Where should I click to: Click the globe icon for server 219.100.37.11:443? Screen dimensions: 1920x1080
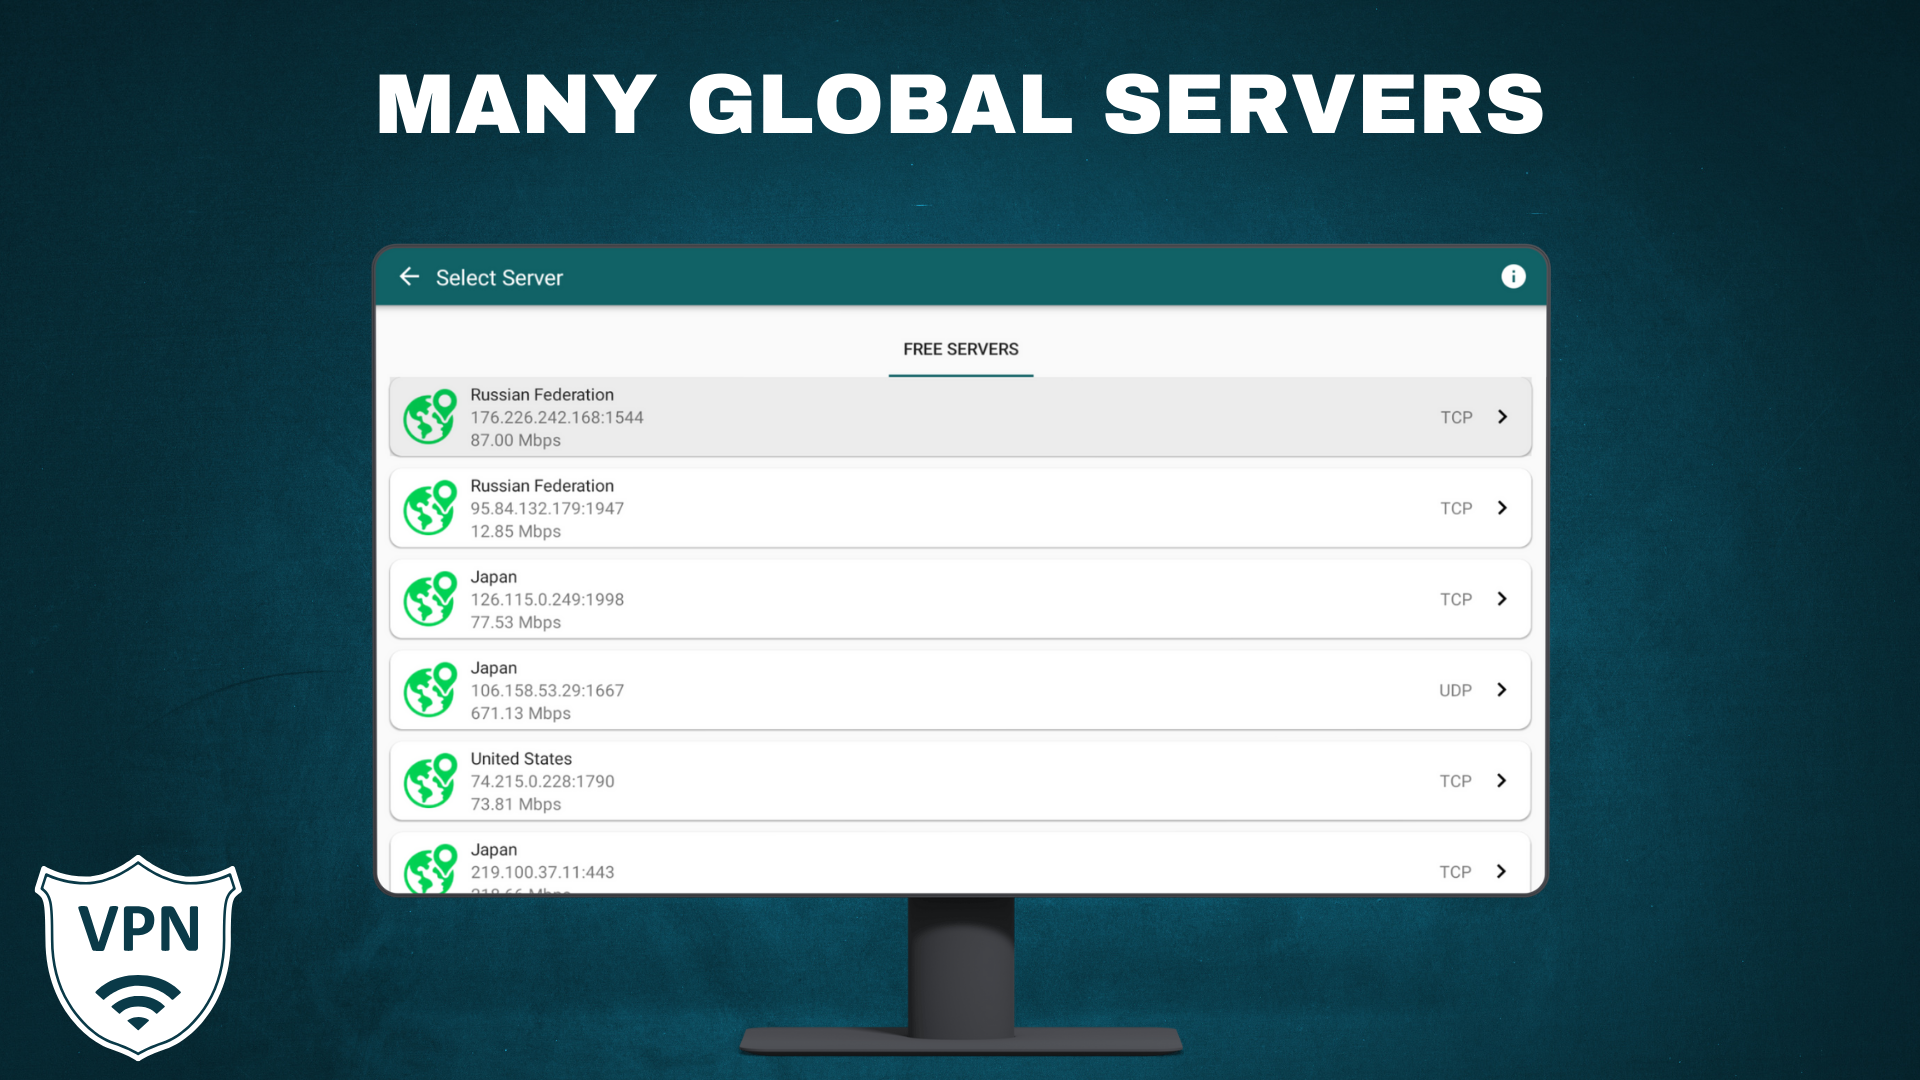click(430, 868)
